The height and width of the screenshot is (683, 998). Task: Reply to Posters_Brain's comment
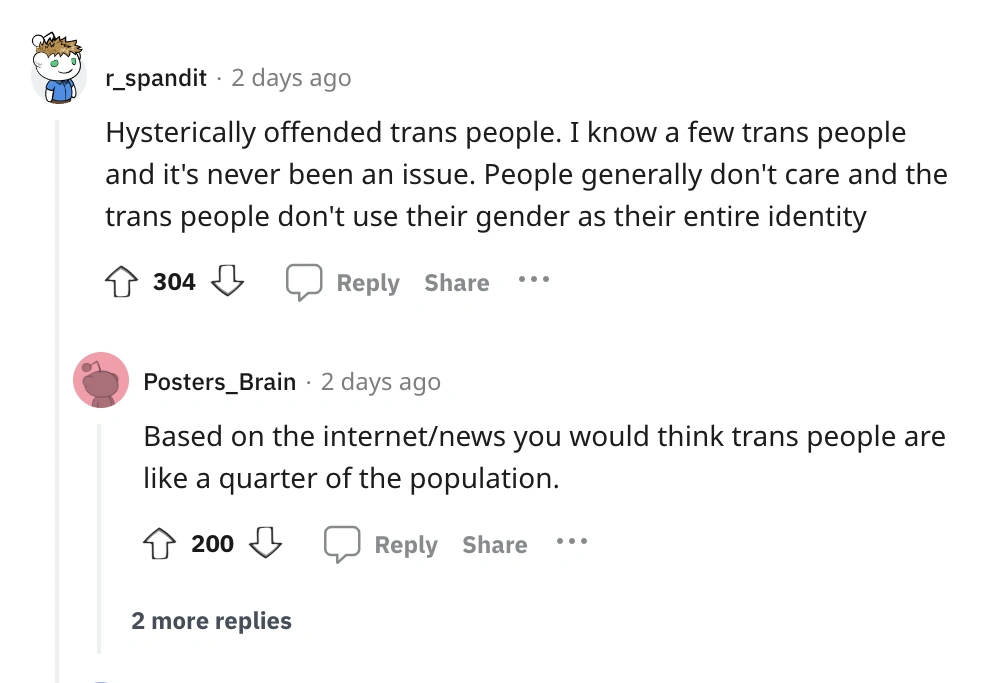tap(405, 545)
